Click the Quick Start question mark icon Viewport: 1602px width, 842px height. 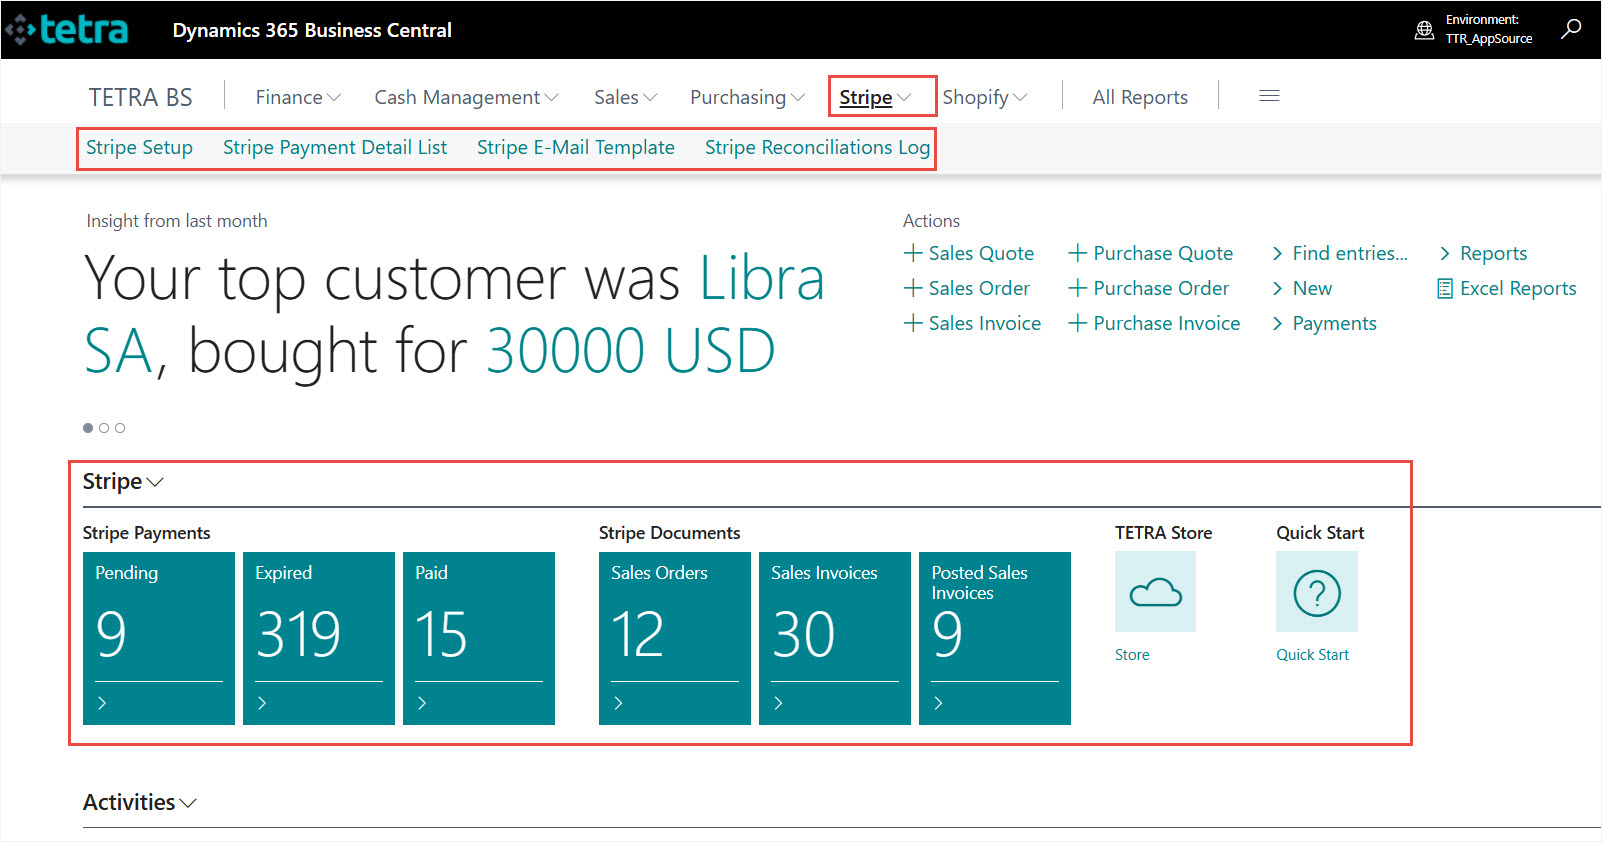click(1316, 593)
